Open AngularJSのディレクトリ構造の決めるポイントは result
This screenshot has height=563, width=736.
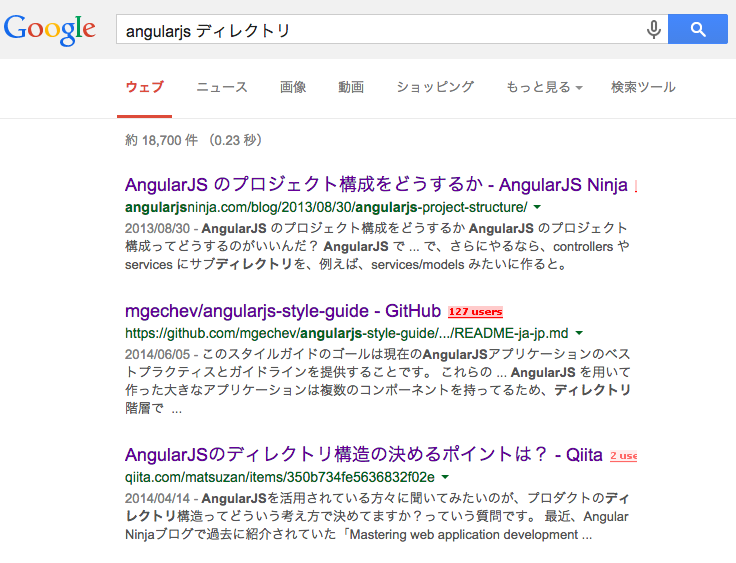pos(363,455)
